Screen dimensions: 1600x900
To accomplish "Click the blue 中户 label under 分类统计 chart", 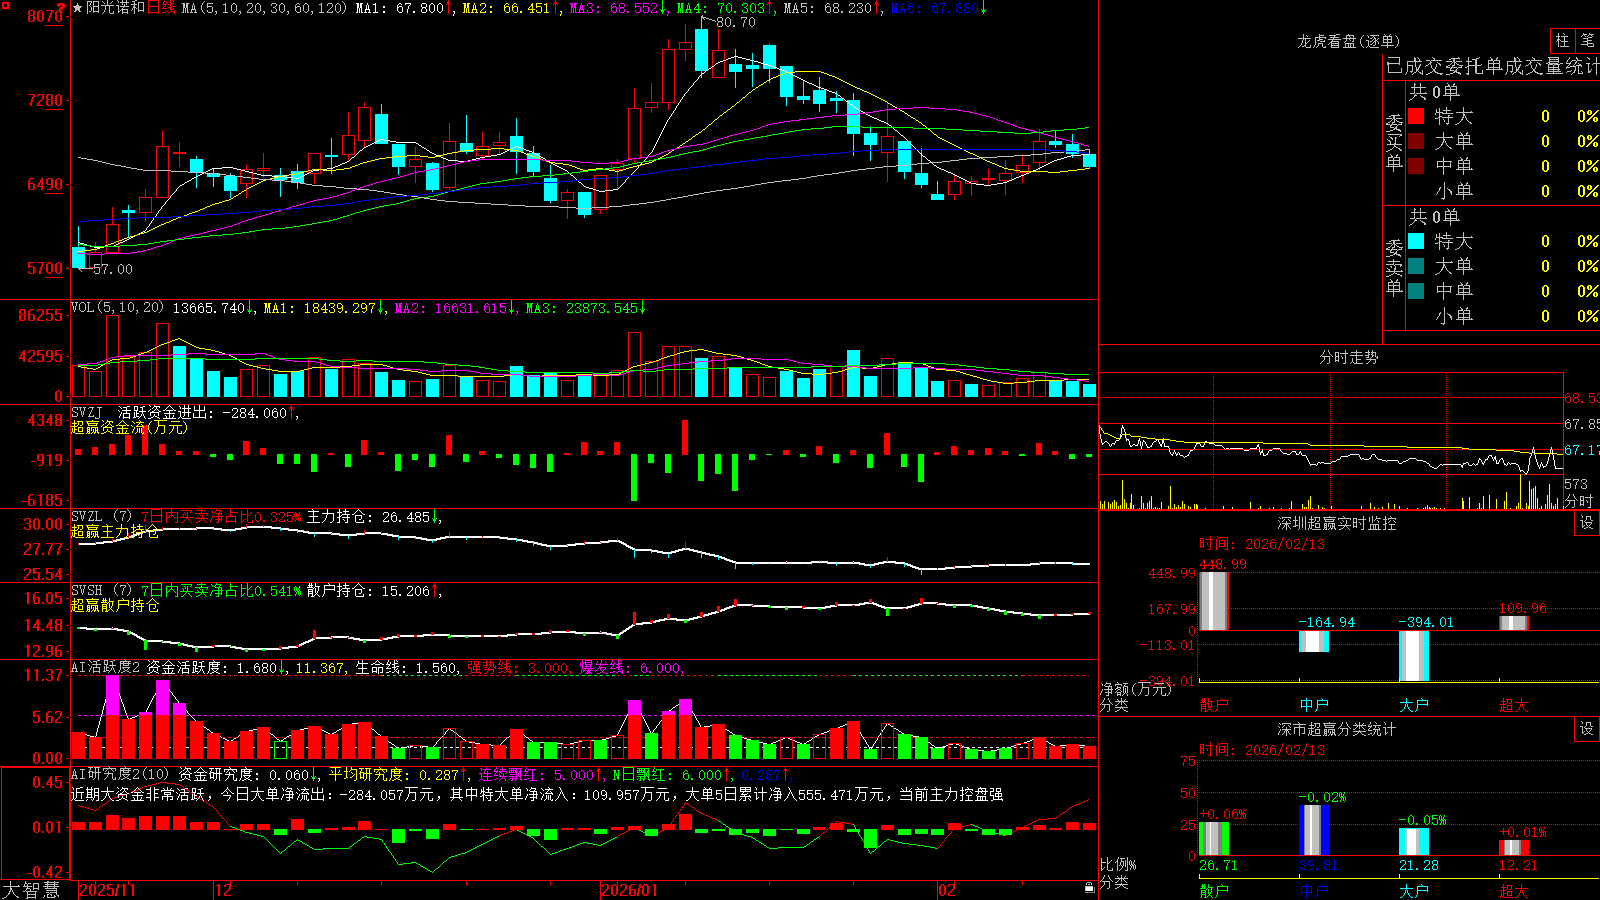I will [x=1313, y=891].
